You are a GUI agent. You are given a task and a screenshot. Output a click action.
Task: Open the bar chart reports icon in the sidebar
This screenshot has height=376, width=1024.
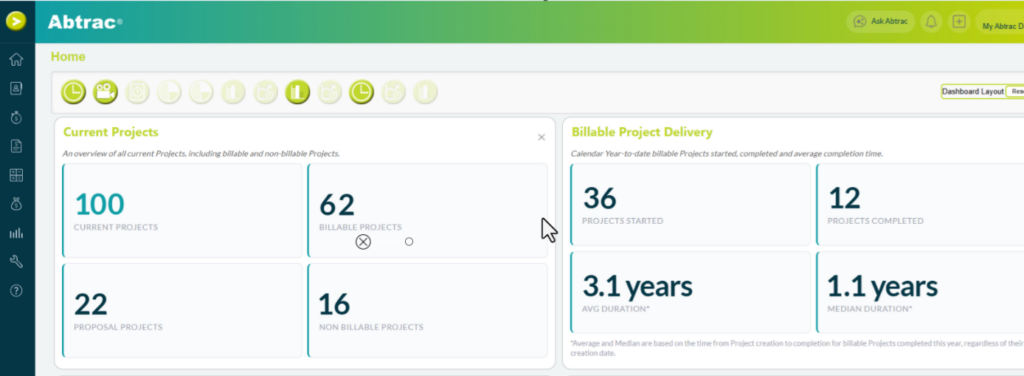[x=16, y=233]
